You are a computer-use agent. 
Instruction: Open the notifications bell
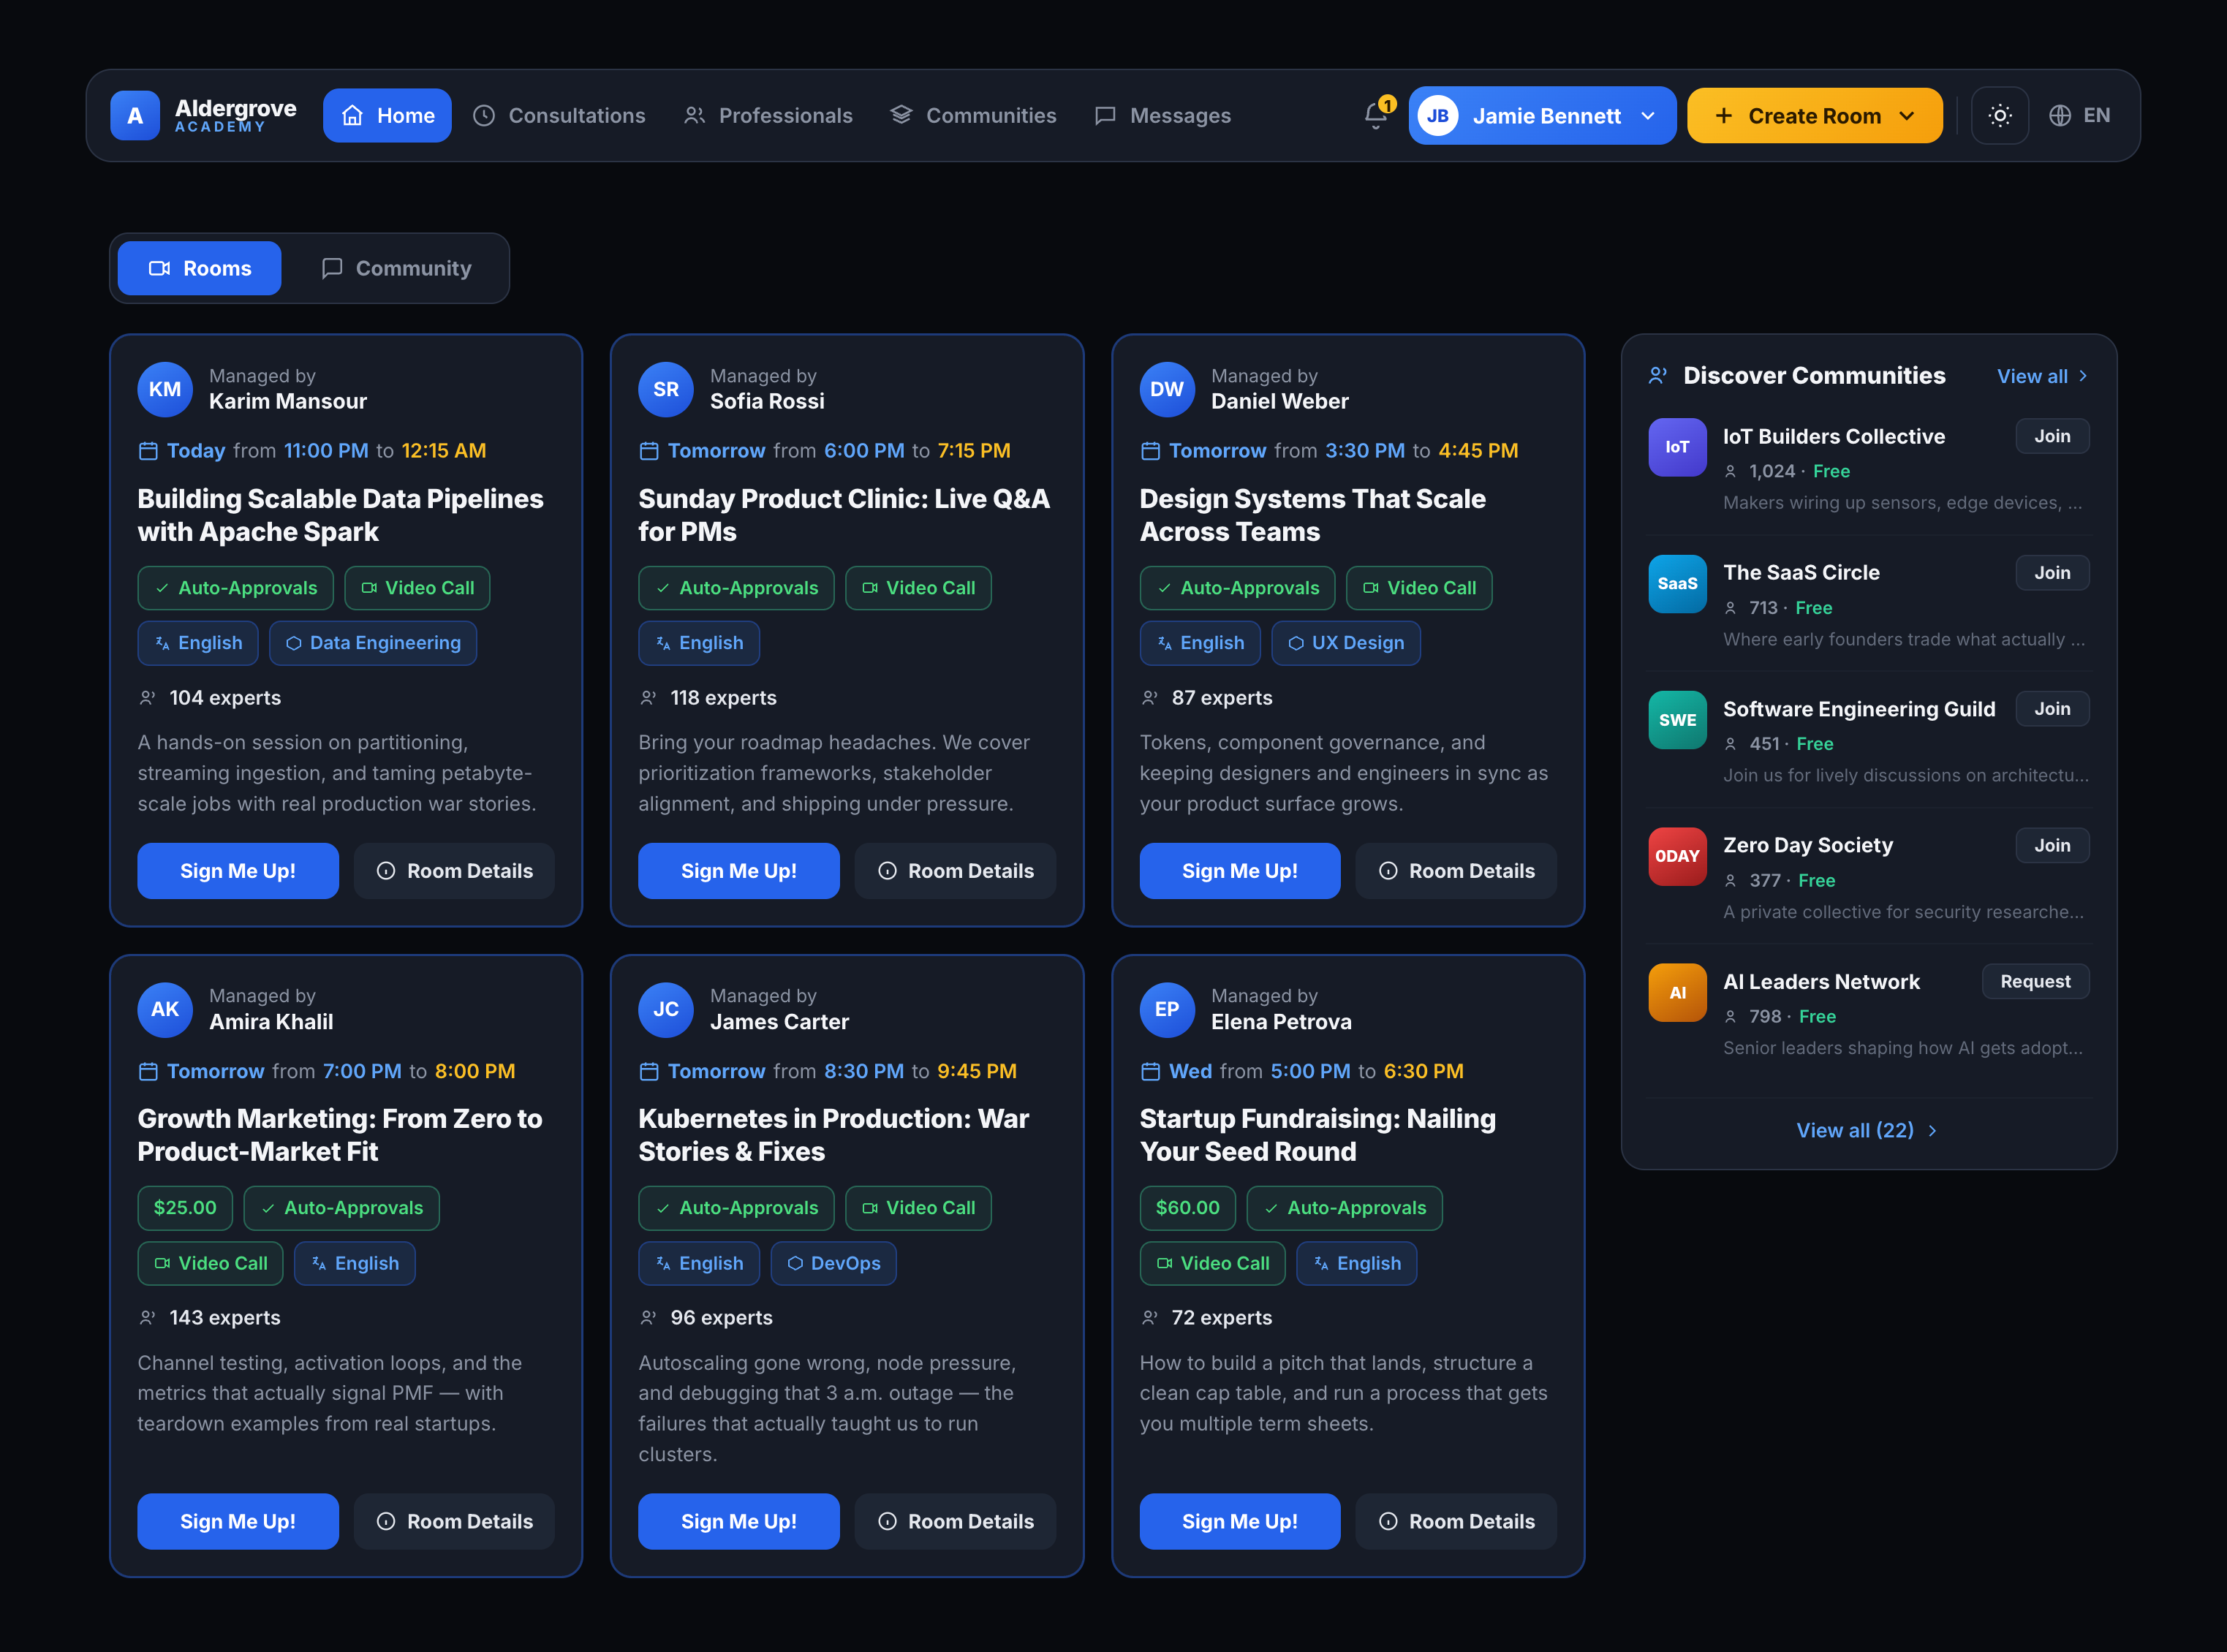pyautogui.click(x=1376, y=116)
